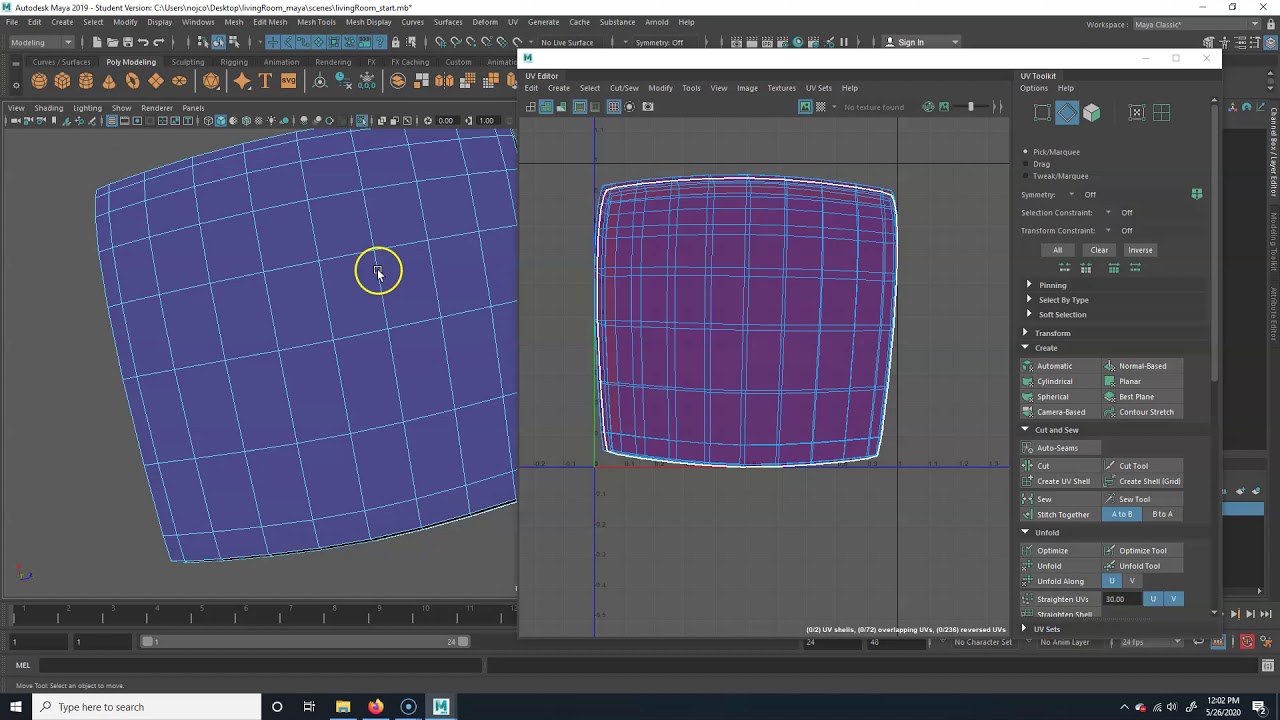The image size is (1280, 720).
Task: Toggle B to A stitch direction
Action: 1163,514
